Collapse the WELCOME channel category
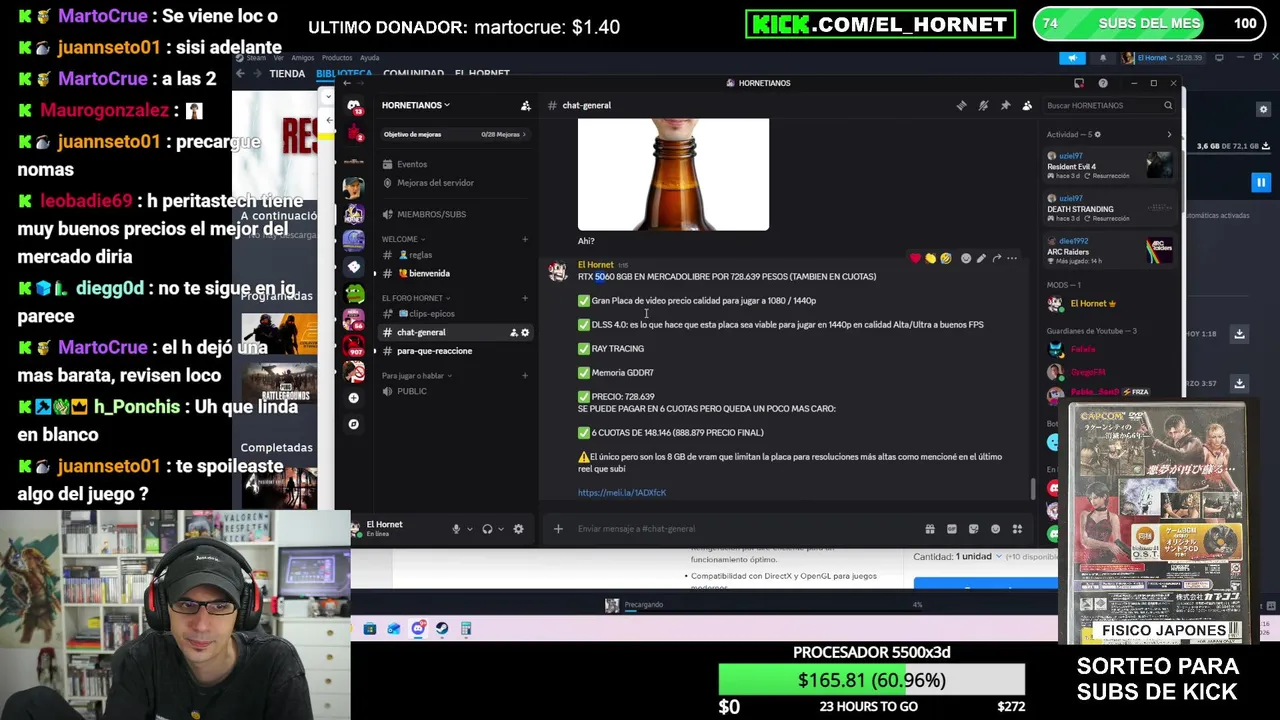The height and width of the screenshot is (720, 1280). (403, 239)
